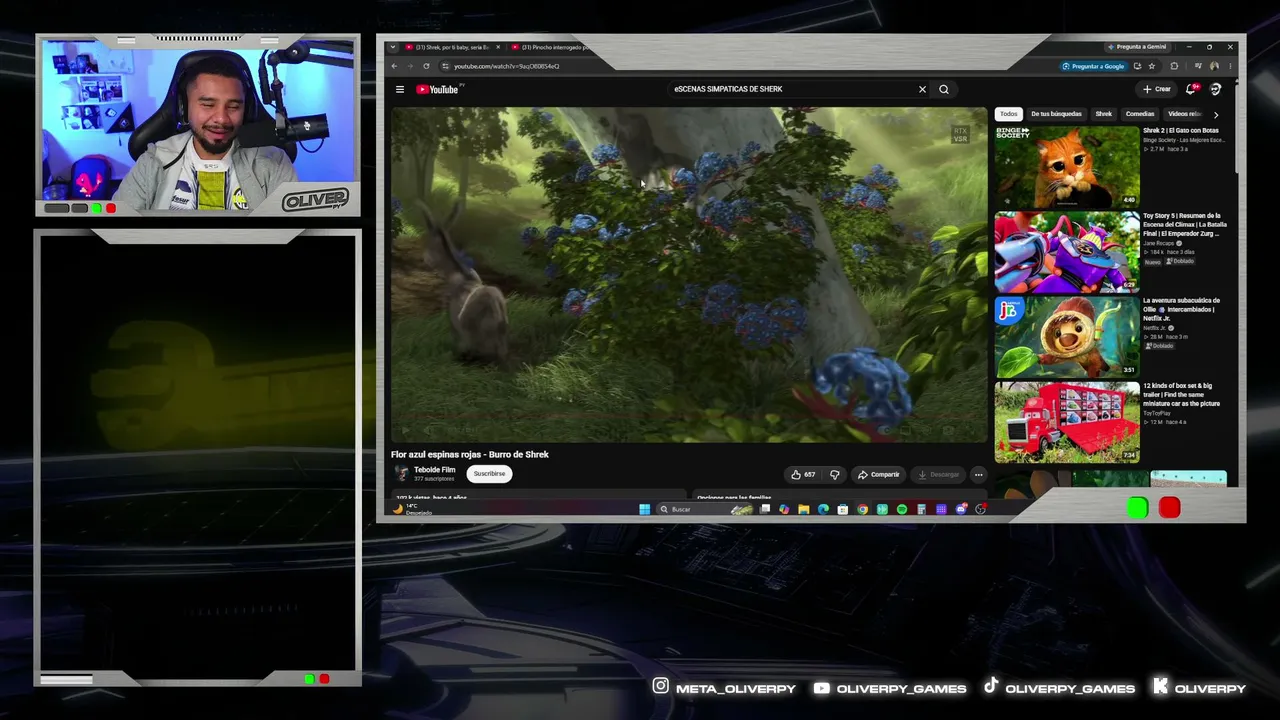Switch to the Pinocho interrogado tab
The image size is (1280, 720).
(x=548, y=47)
